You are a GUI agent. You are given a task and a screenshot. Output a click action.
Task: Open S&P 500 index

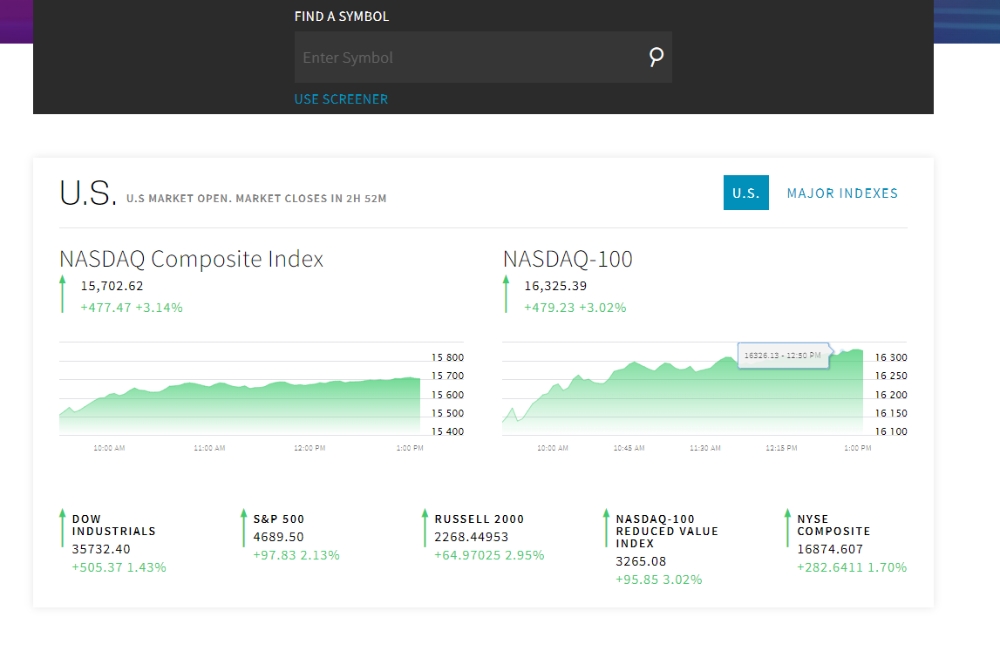click(279, 519)
